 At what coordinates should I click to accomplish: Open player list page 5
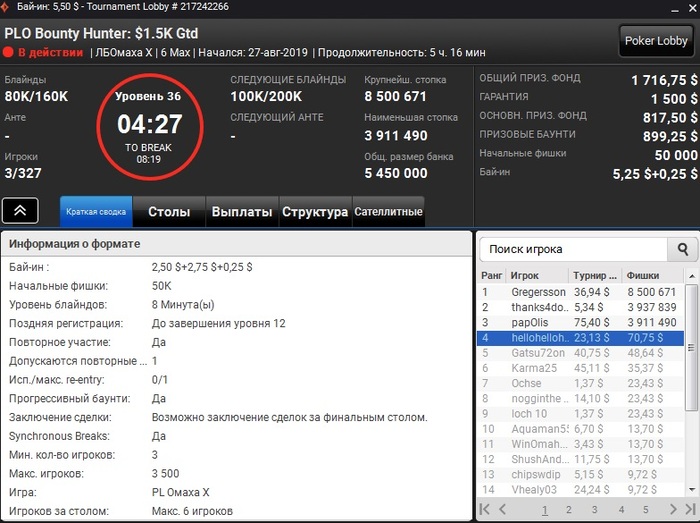coord(646,510)
